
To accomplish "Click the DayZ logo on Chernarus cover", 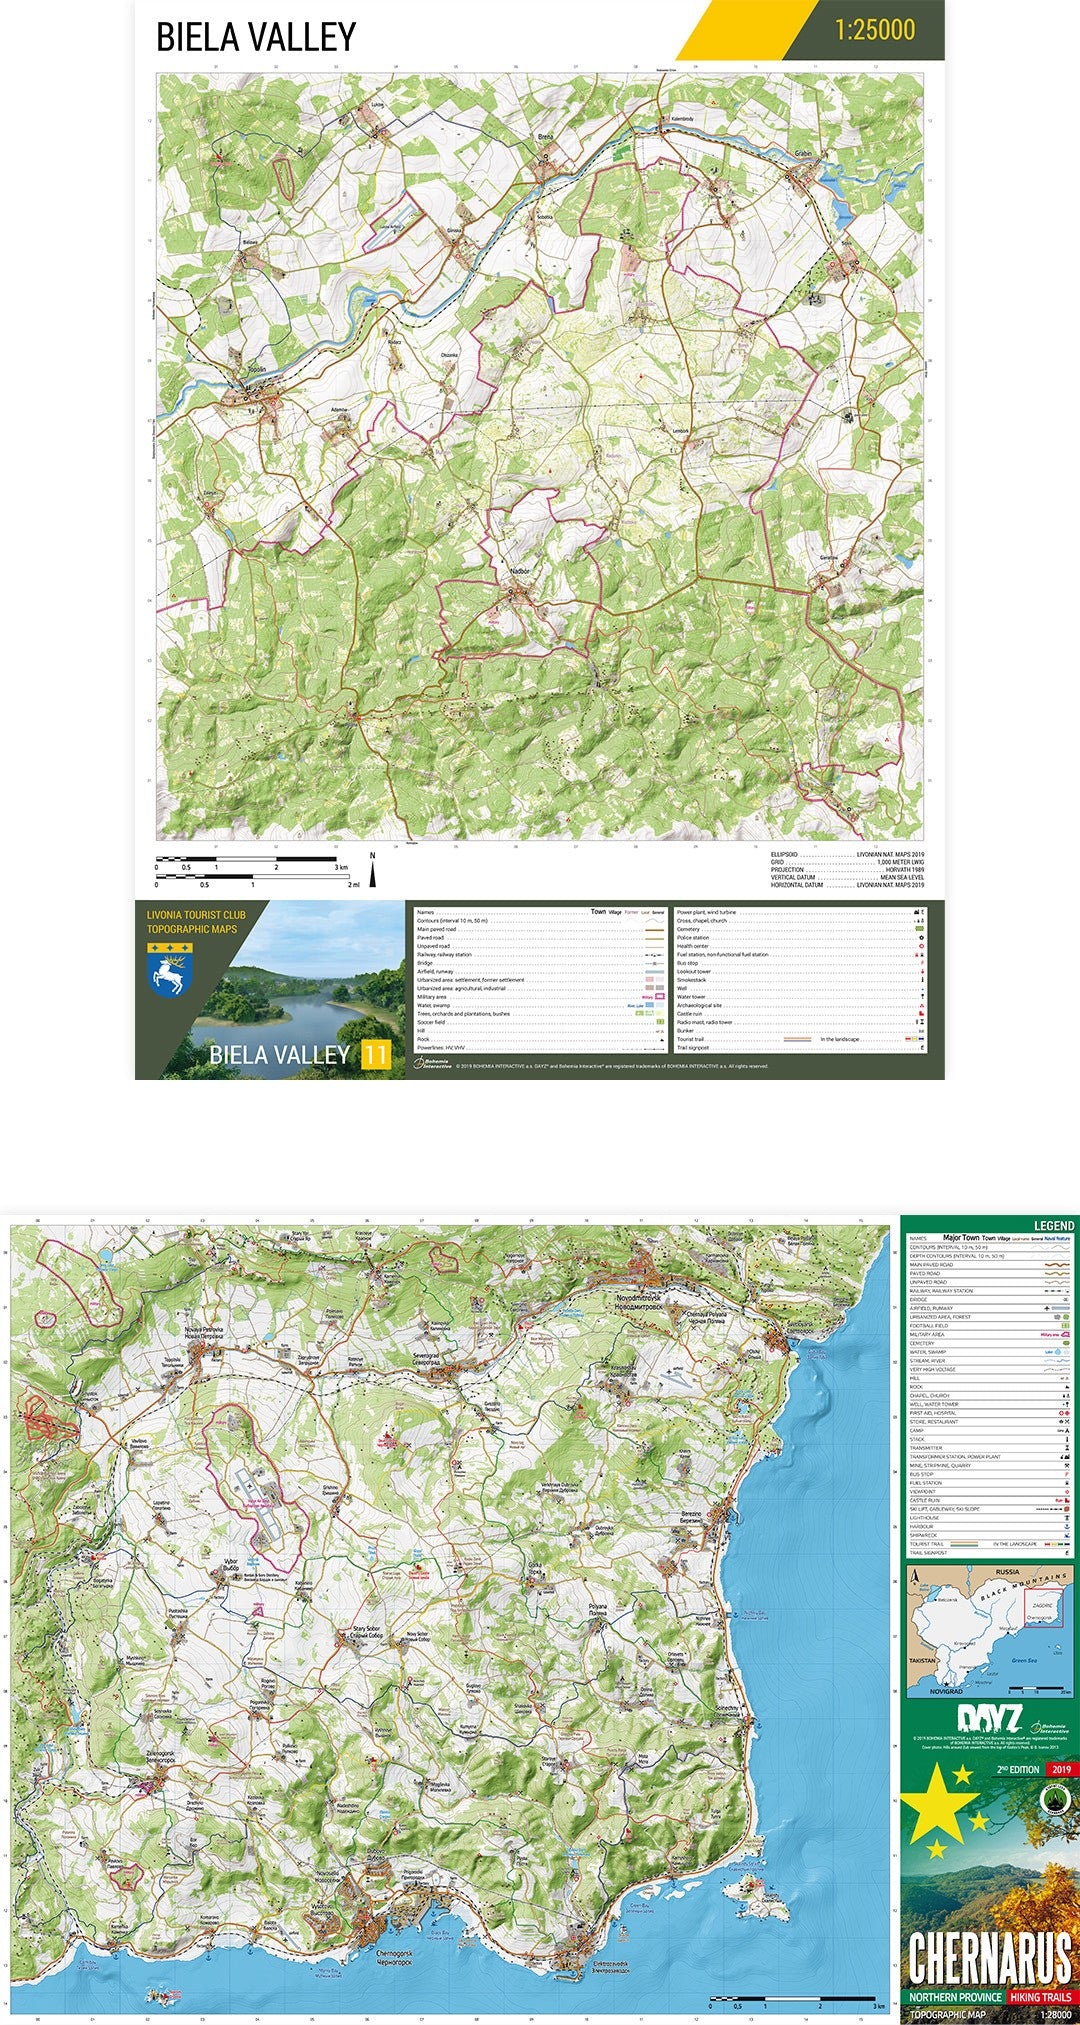I will coord(989,1719).
